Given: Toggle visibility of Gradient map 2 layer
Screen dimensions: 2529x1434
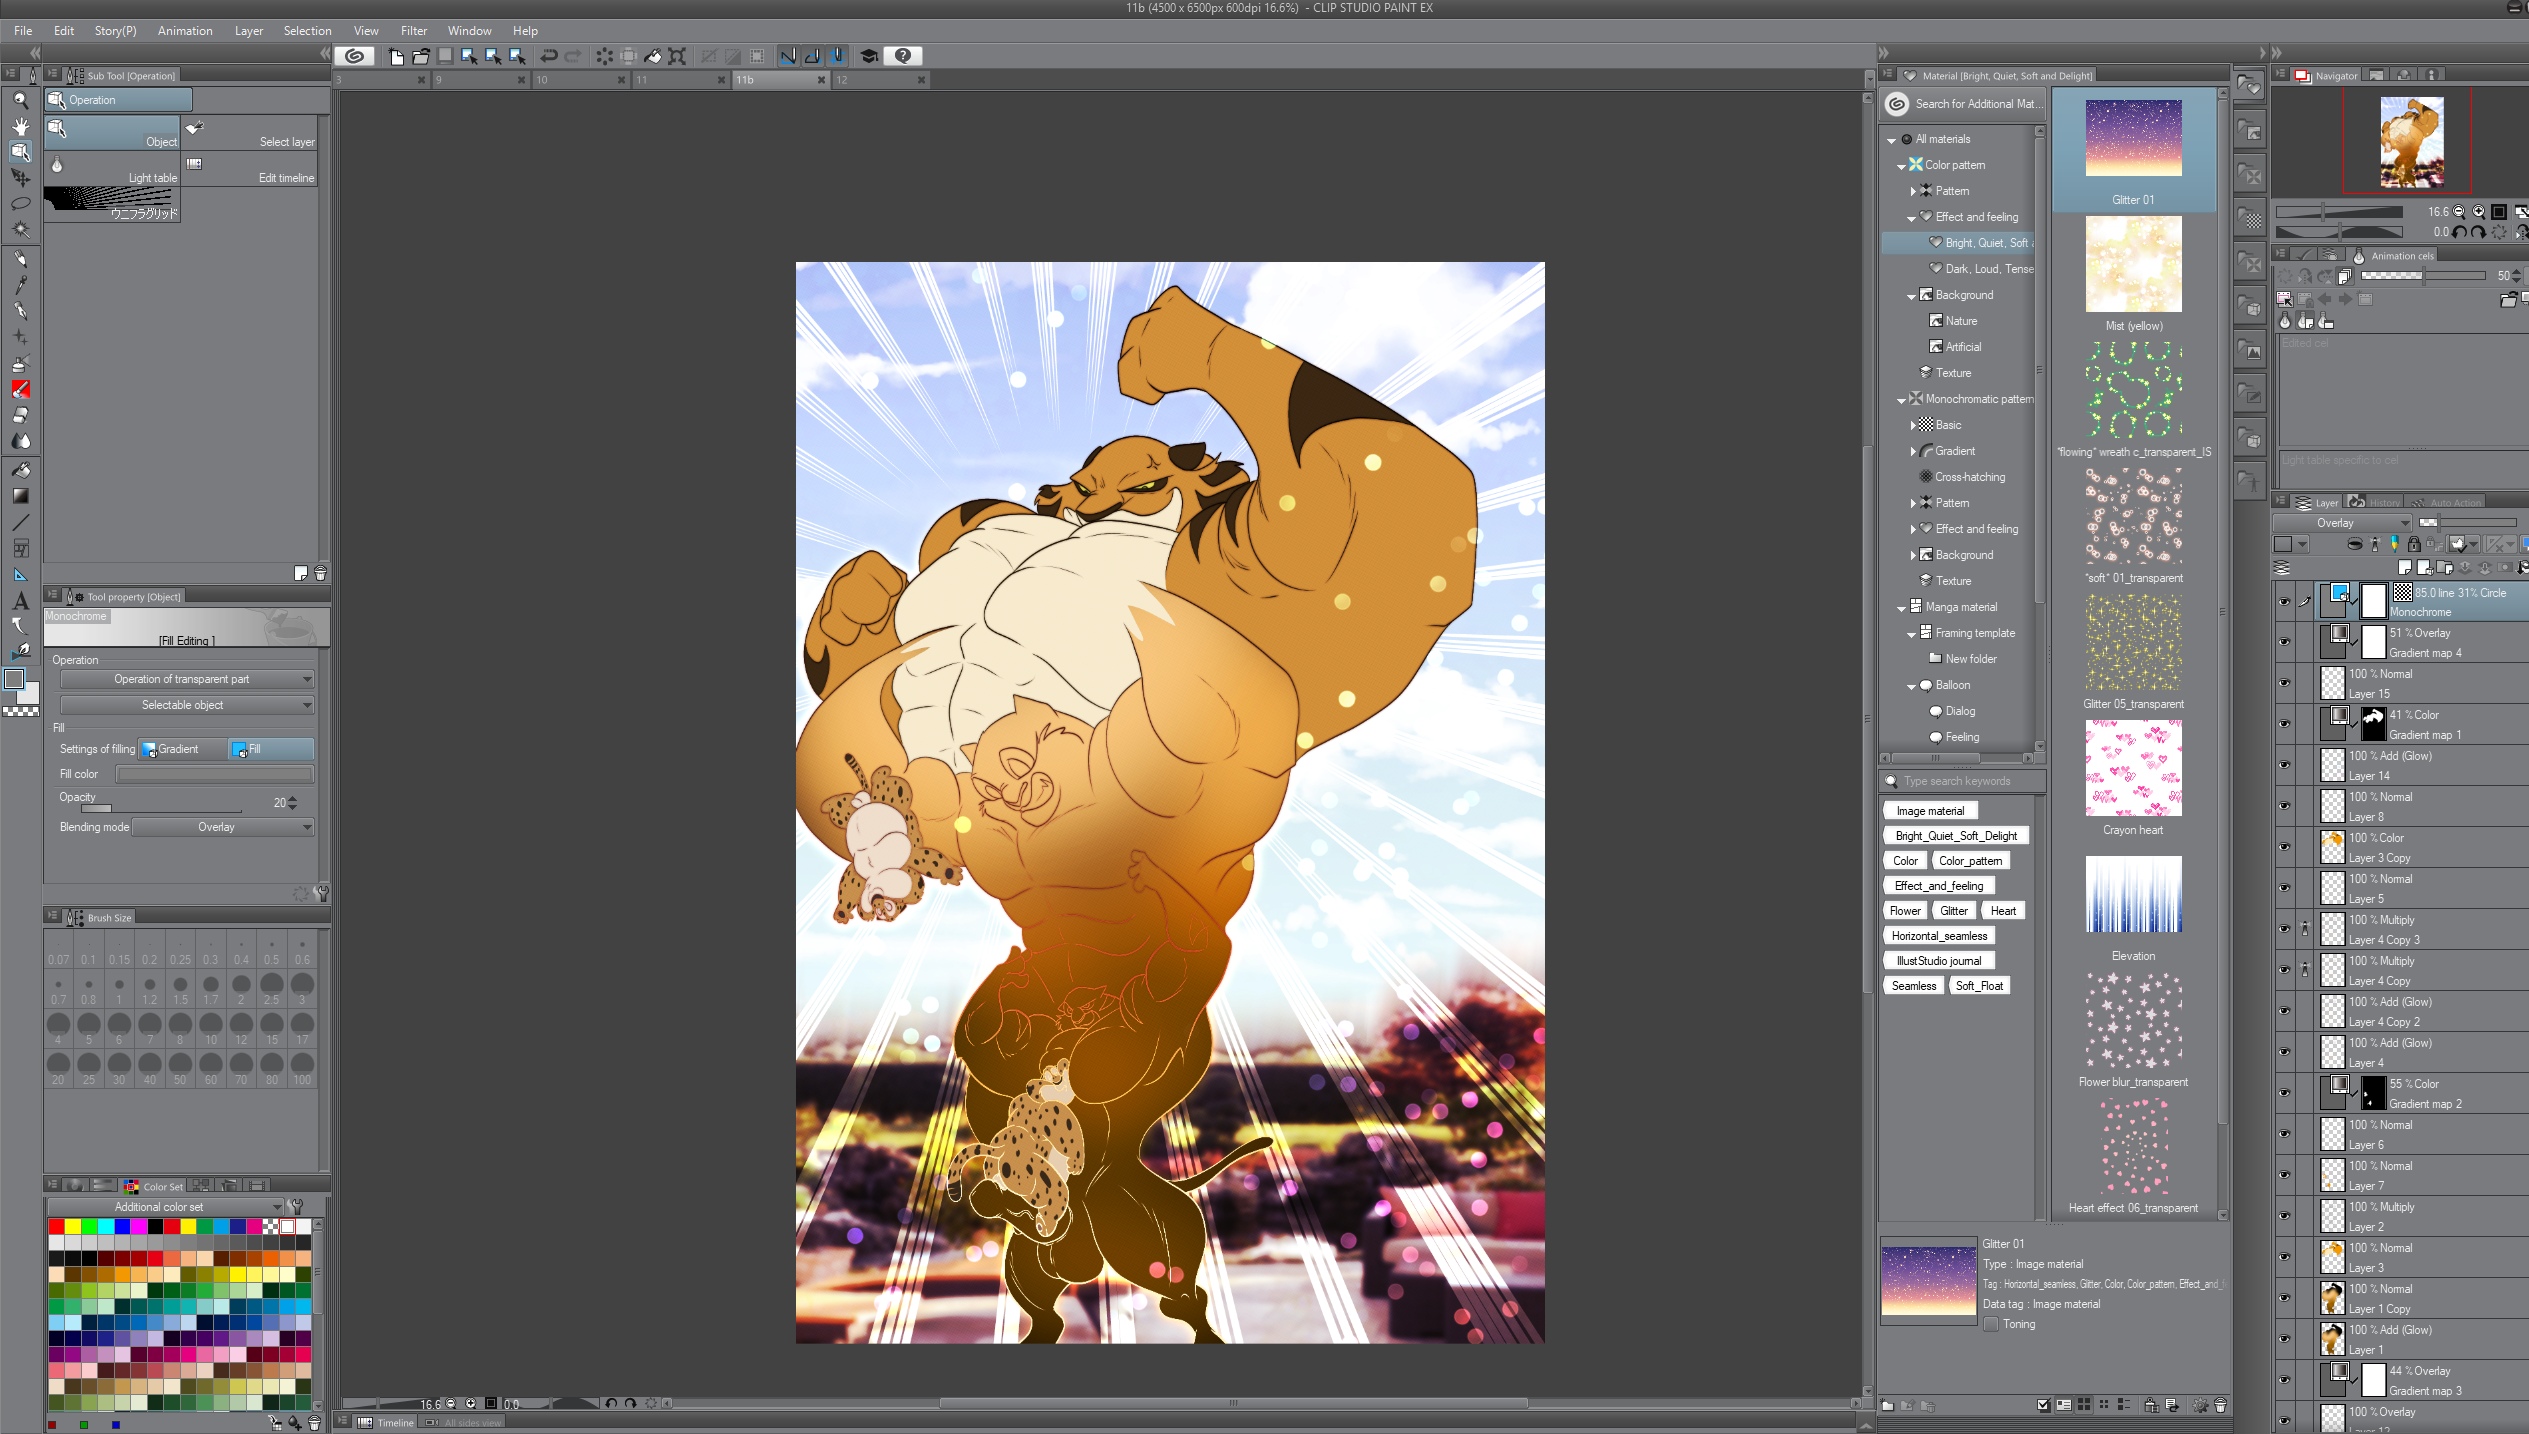Looking at the screenshot, I should point(2284,1093).
